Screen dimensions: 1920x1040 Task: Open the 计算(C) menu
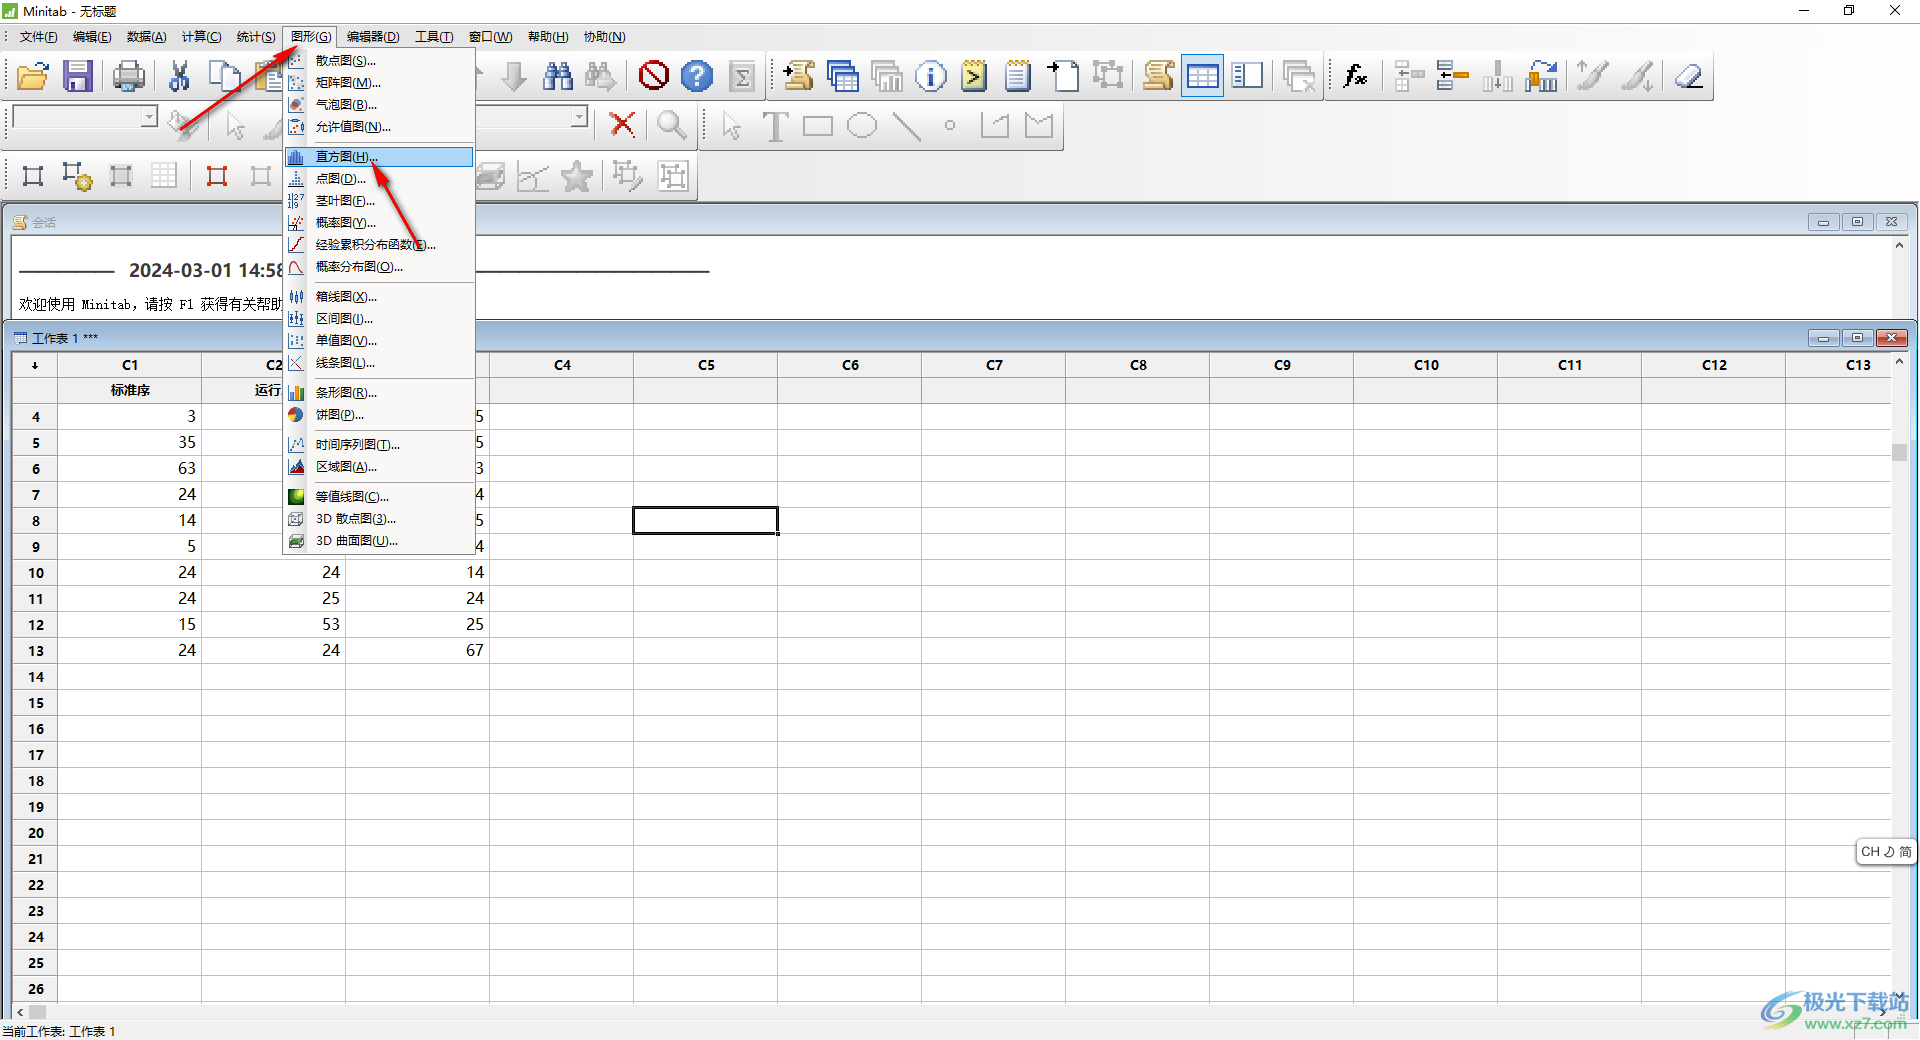(x=201, y=37)
